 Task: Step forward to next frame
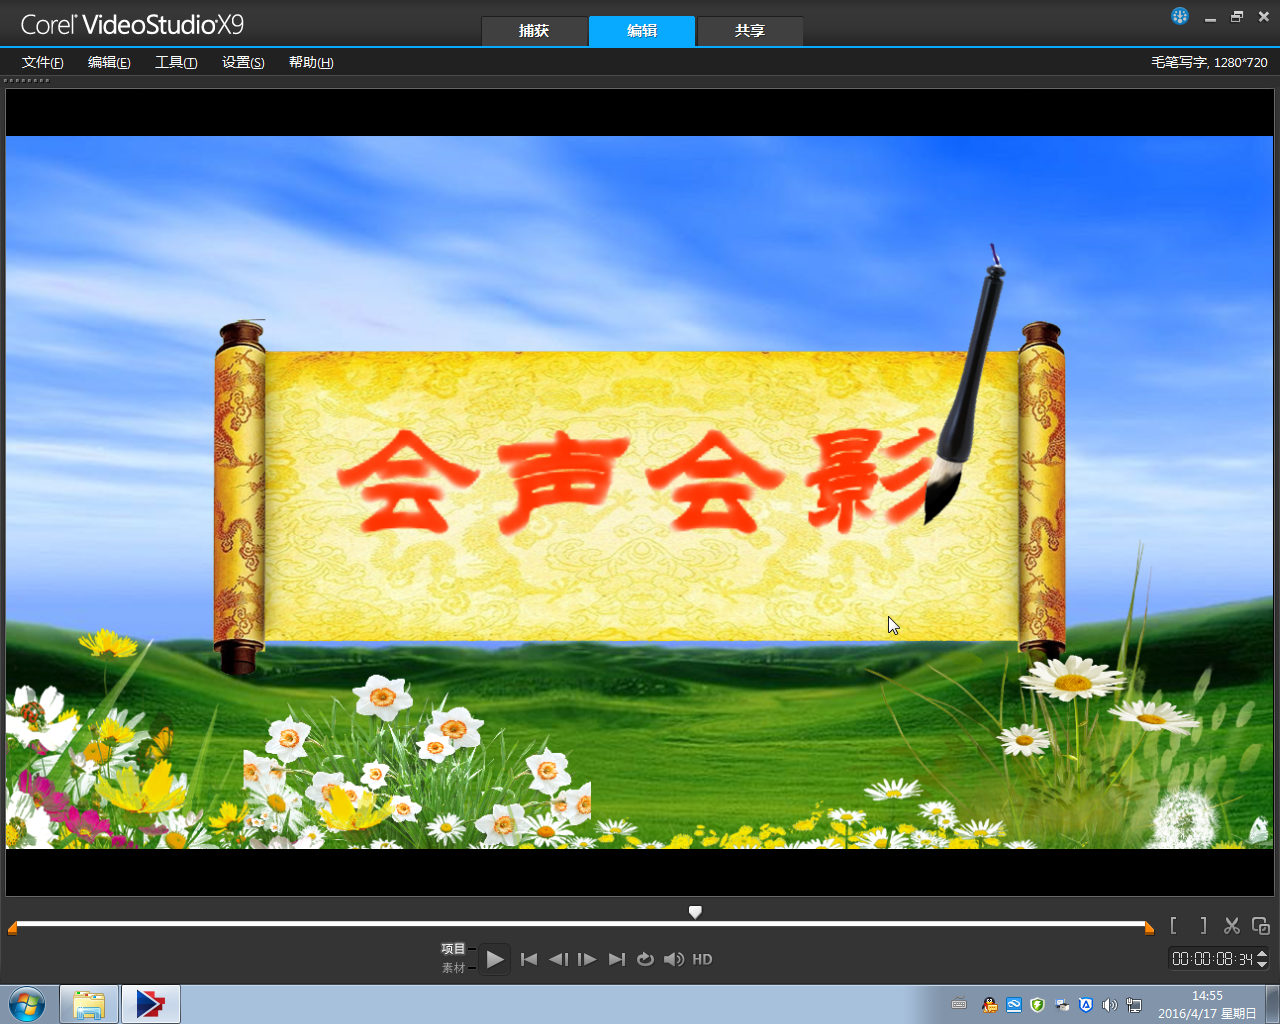coord(587,959)
